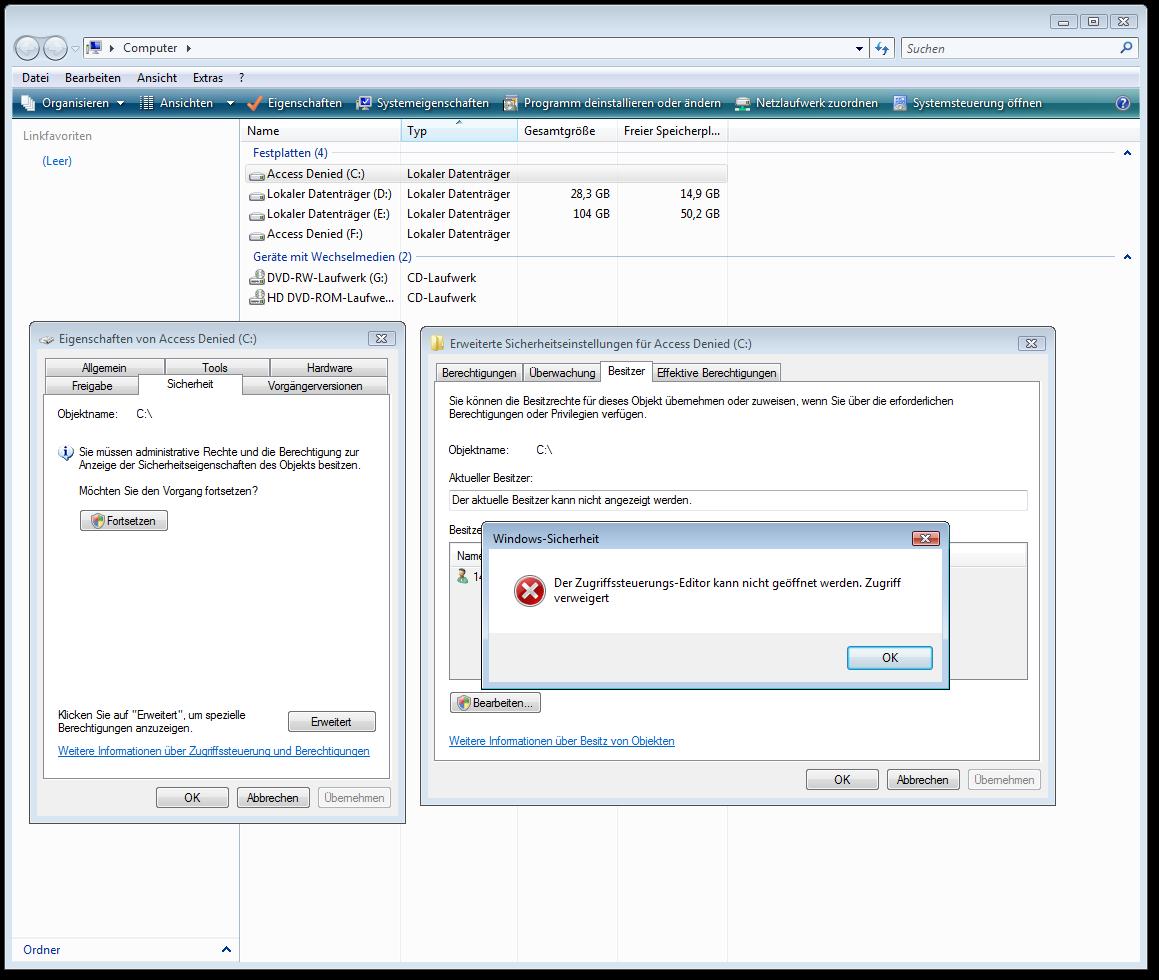Switch to the Hardware tab
Viewport: 1159px width, 980px height.
[x=329, y=367]
